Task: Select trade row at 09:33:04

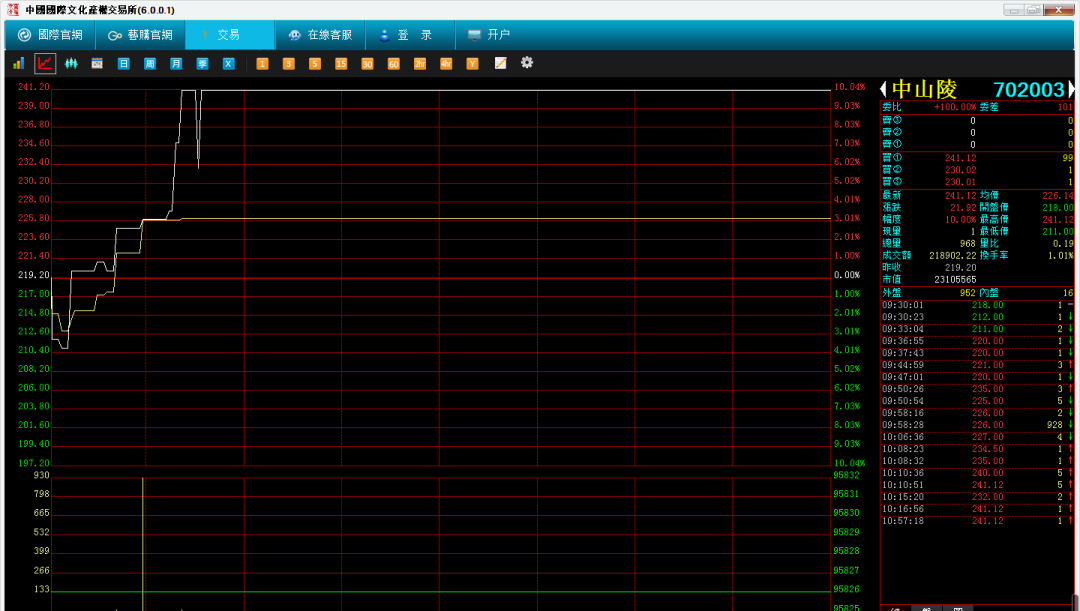Action: (977, 329)
